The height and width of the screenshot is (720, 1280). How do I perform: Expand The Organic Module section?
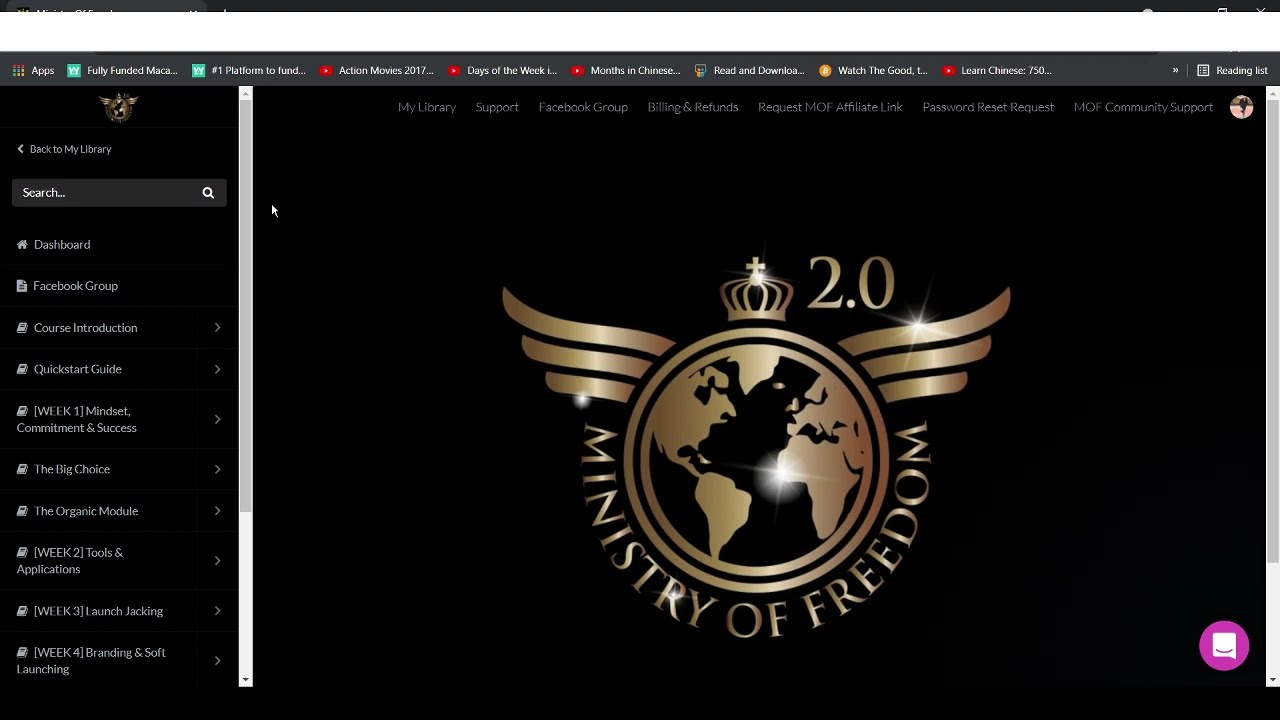[x=217, y=511]
